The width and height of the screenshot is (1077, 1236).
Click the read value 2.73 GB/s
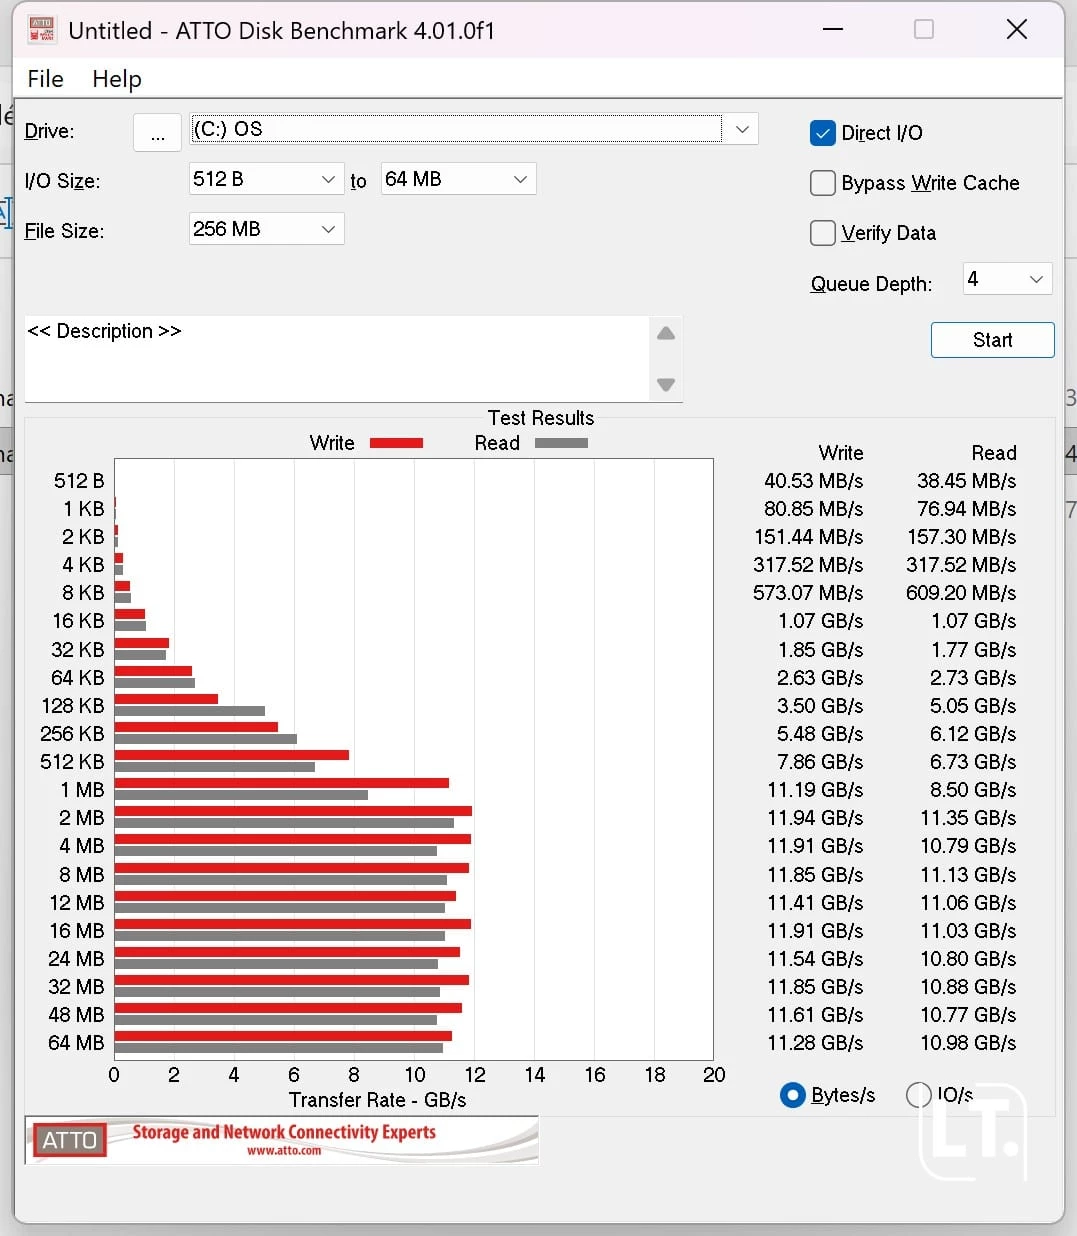point(973,678)
